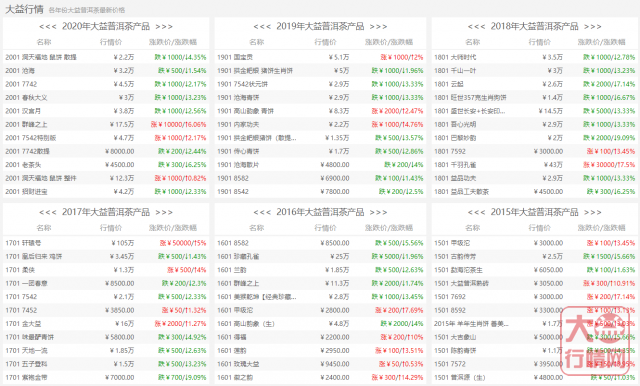Select the 1701 天地一流 product name
The height and width of the screenshot is (386, 640).
click(x=26, y=351)
